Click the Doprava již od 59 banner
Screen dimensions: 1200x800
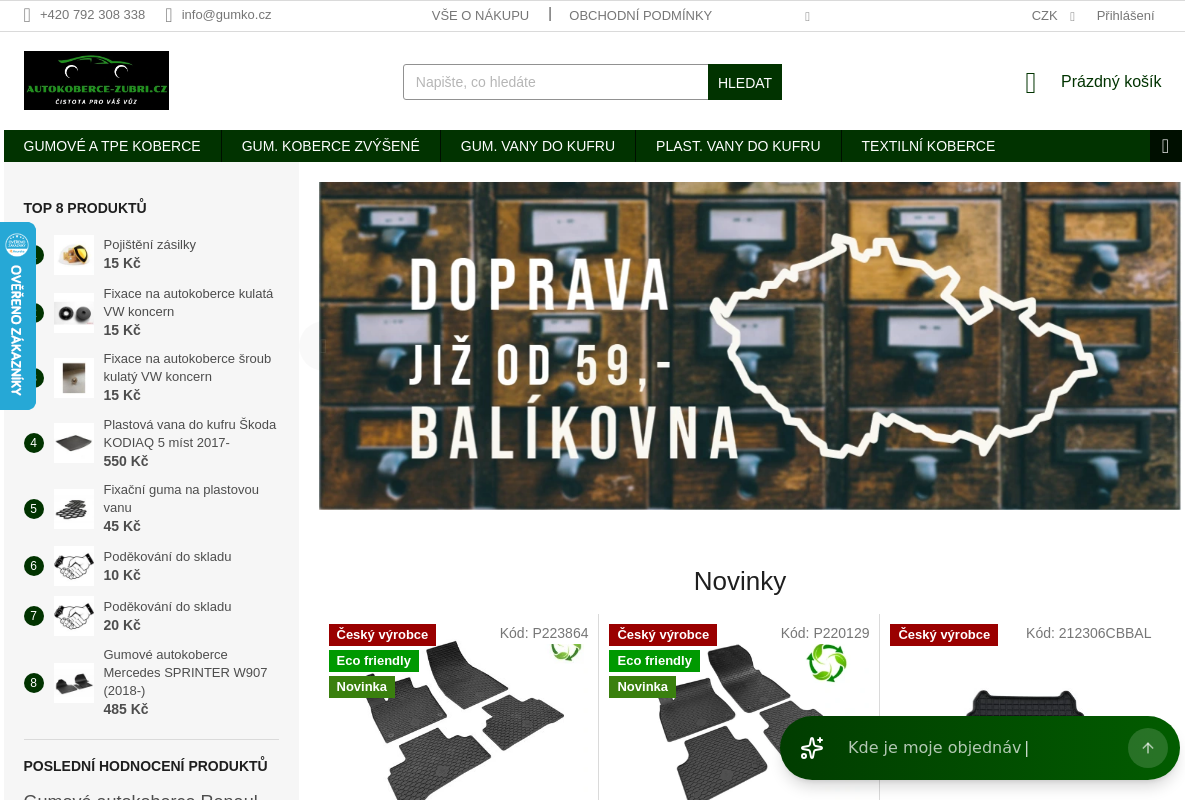tap(750, 346)
